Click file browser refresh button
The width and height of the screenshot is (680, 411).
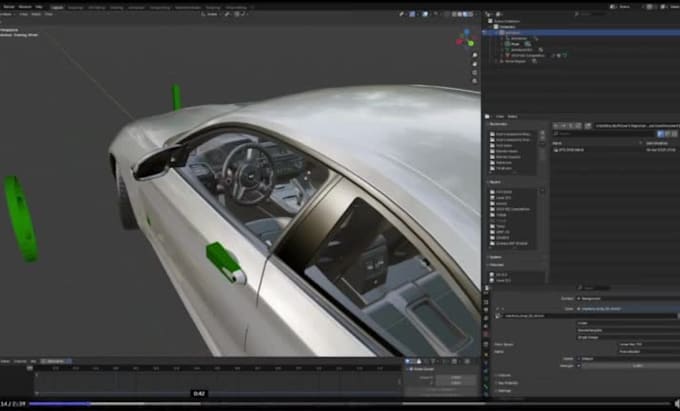pyautogui.click(x=578, y=126)
